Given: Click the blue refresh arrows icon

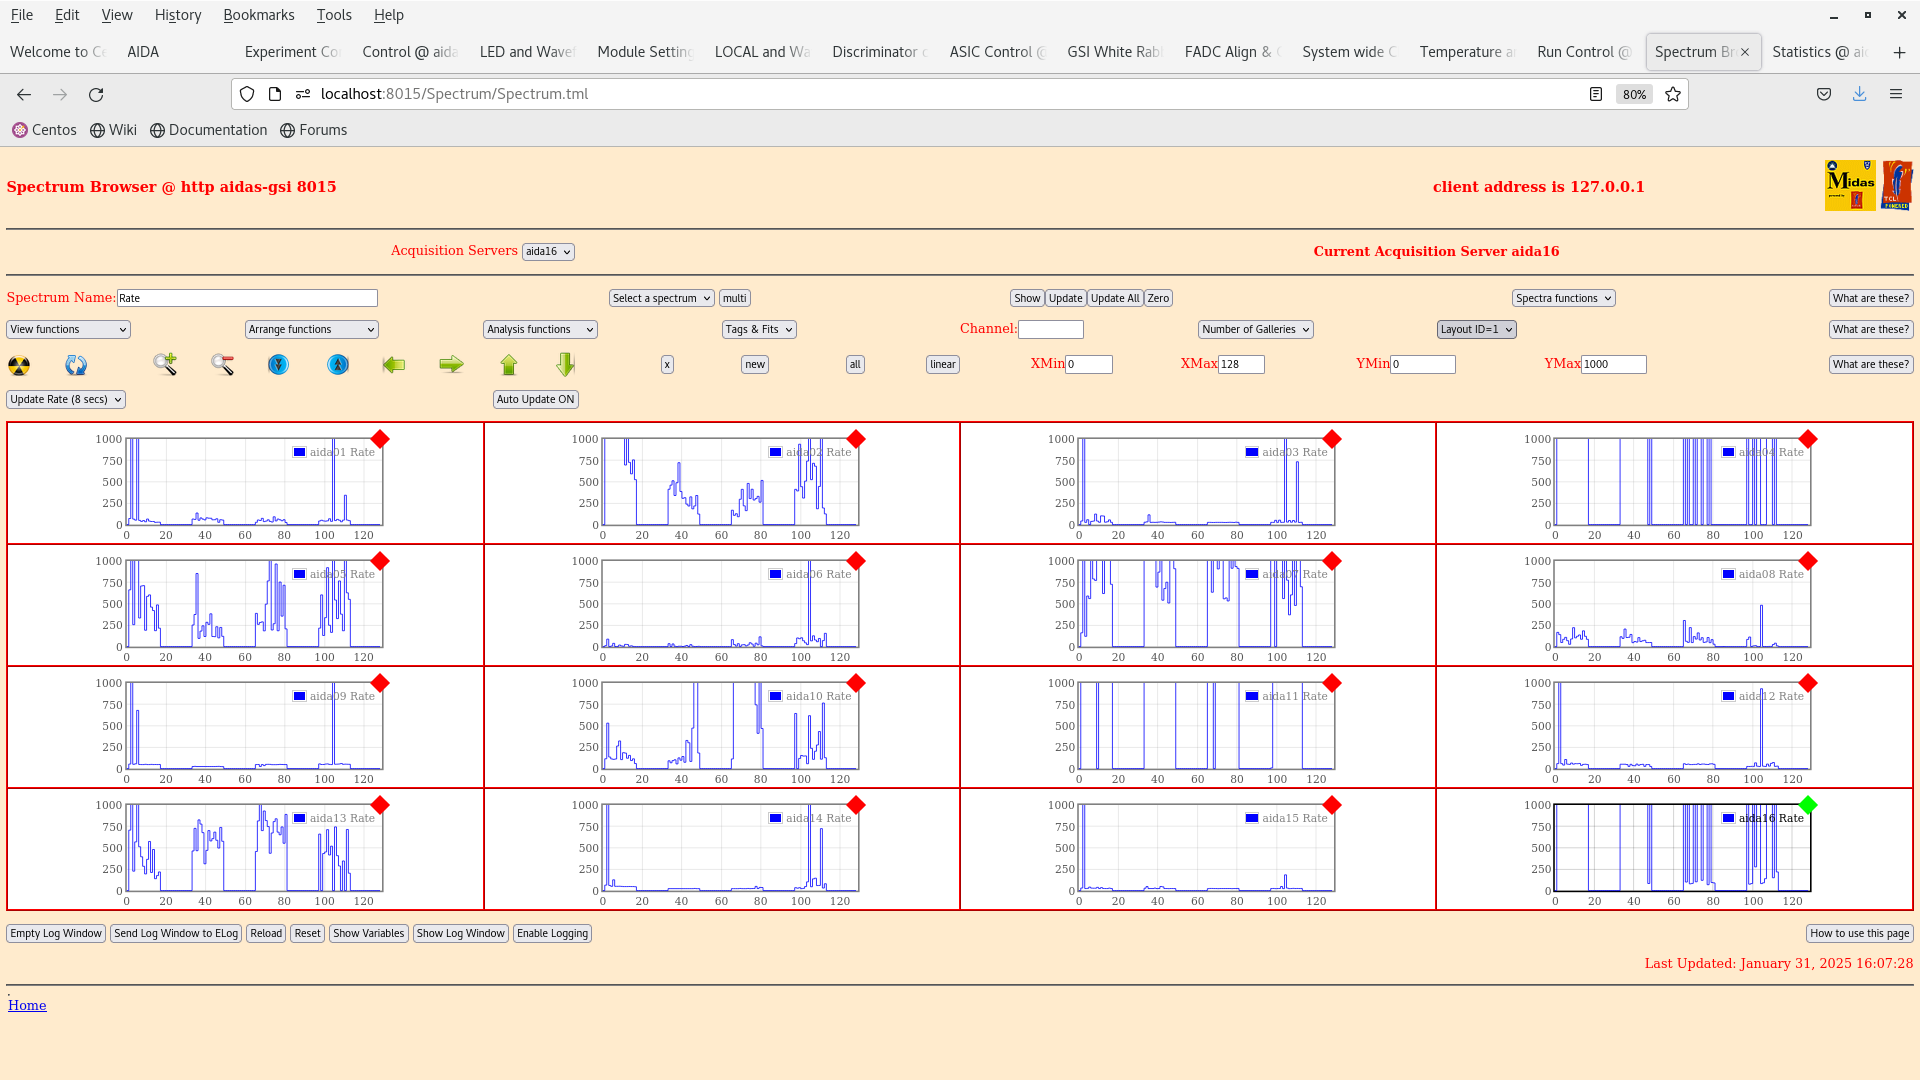Looking at the screenshot, I should tap(76, 365).
